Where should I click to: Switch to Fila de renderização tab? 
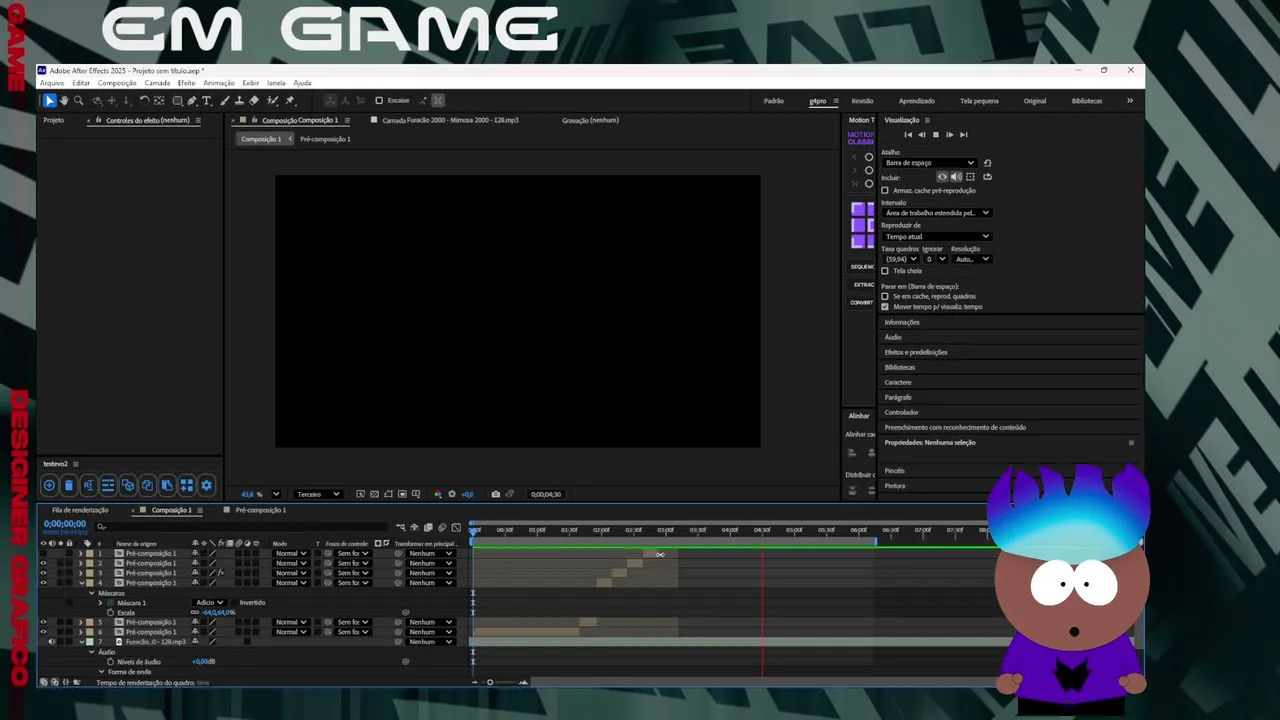coord(80,510)
